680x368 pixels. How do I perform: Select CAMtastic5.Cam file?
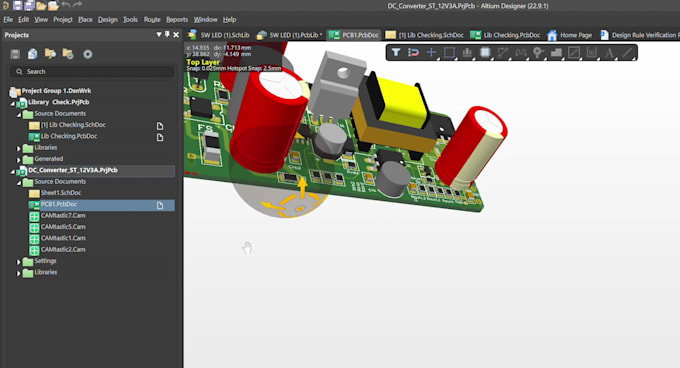pos(63,227)
